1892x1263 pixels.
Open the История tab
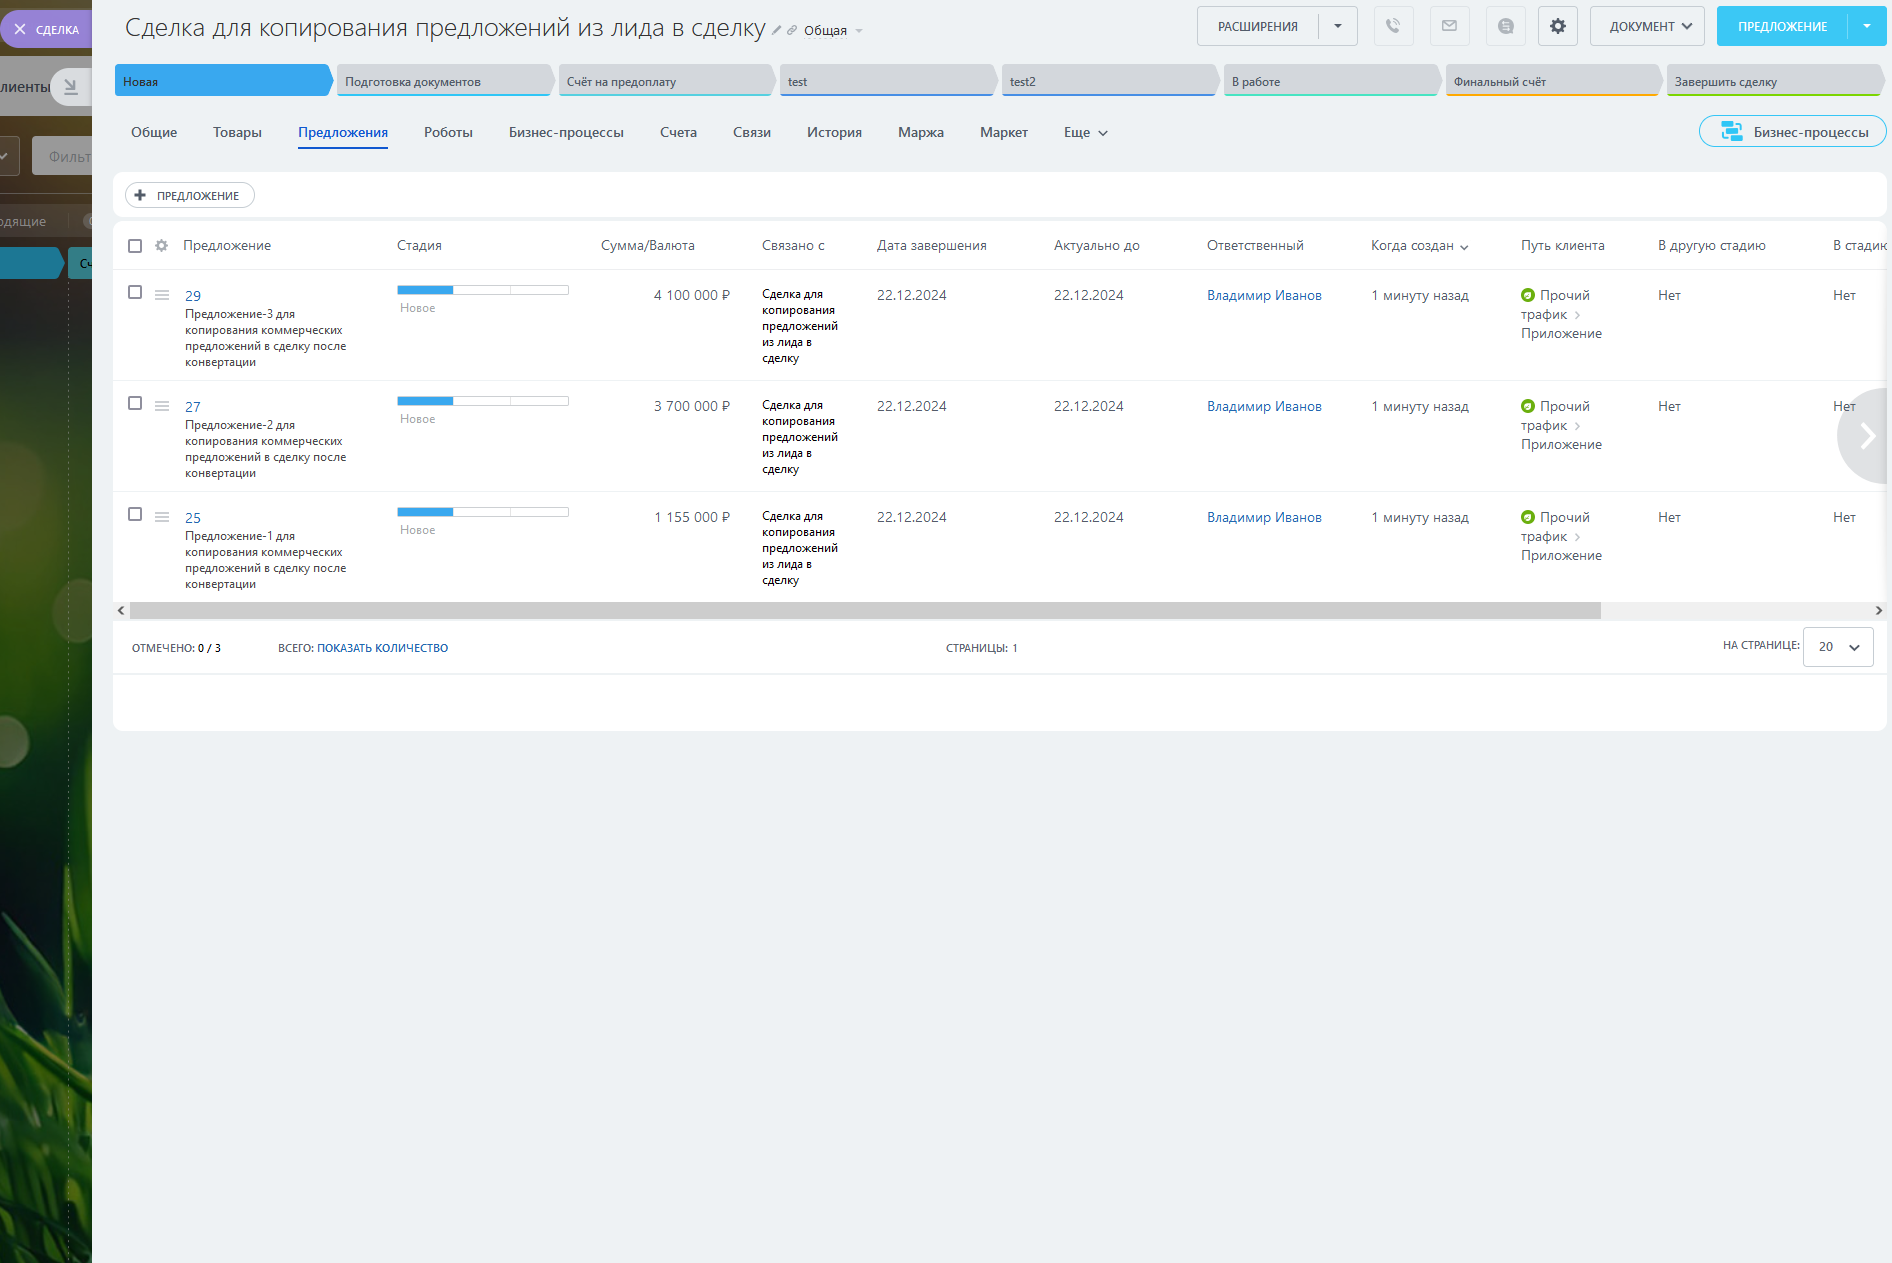(834, 132)
